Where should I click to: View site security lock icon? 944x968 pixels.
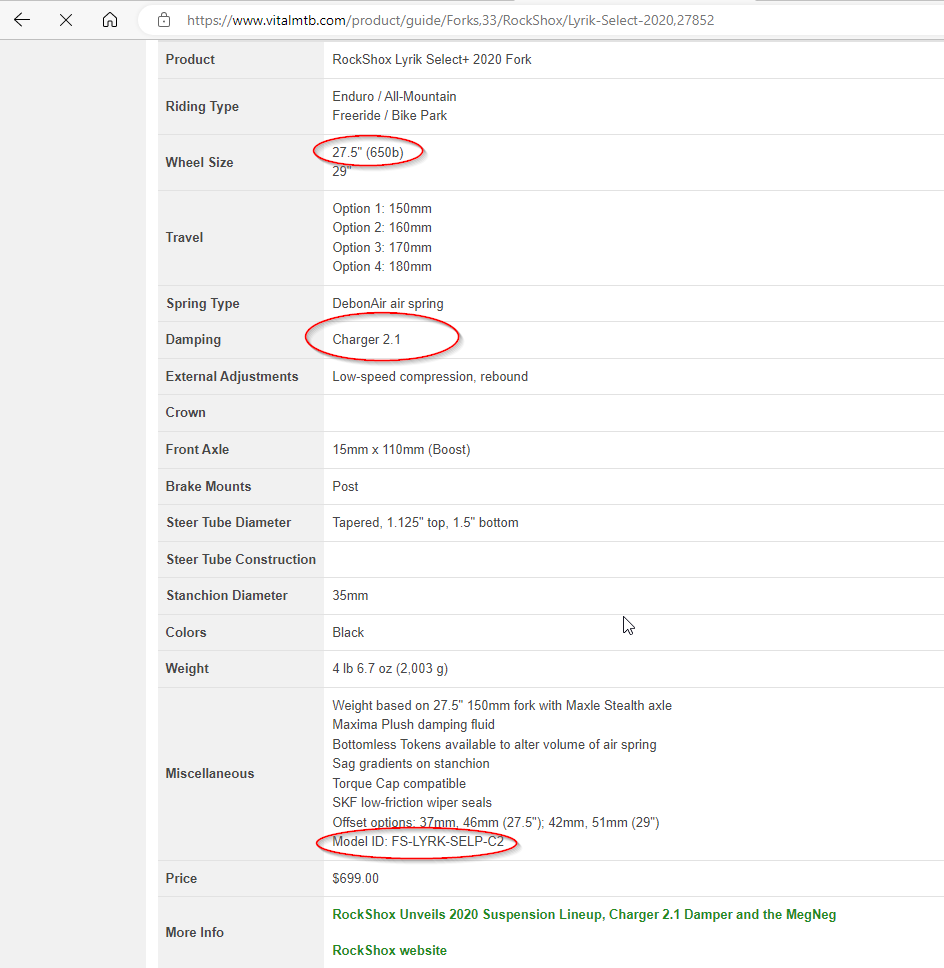[x=164, y=20]
